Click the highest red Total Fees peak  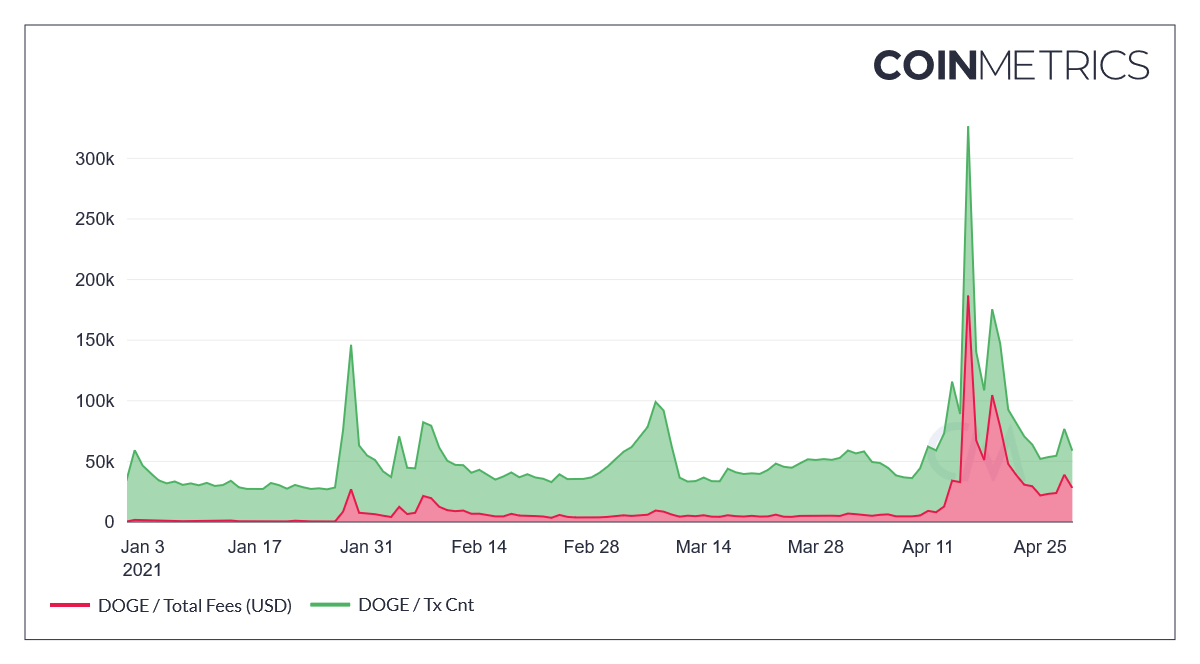click(x=968, y=297)
